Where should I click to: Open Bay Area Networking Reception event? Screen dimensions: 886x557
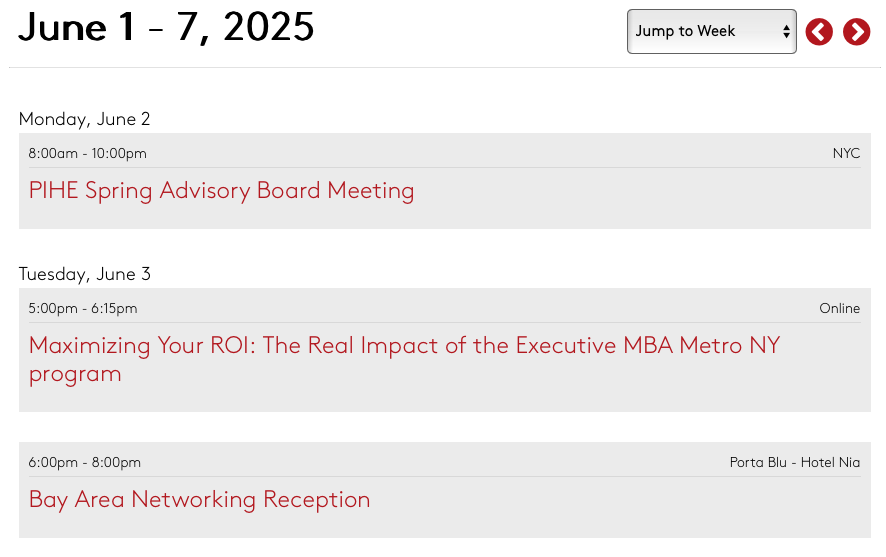tap(199, 500)
